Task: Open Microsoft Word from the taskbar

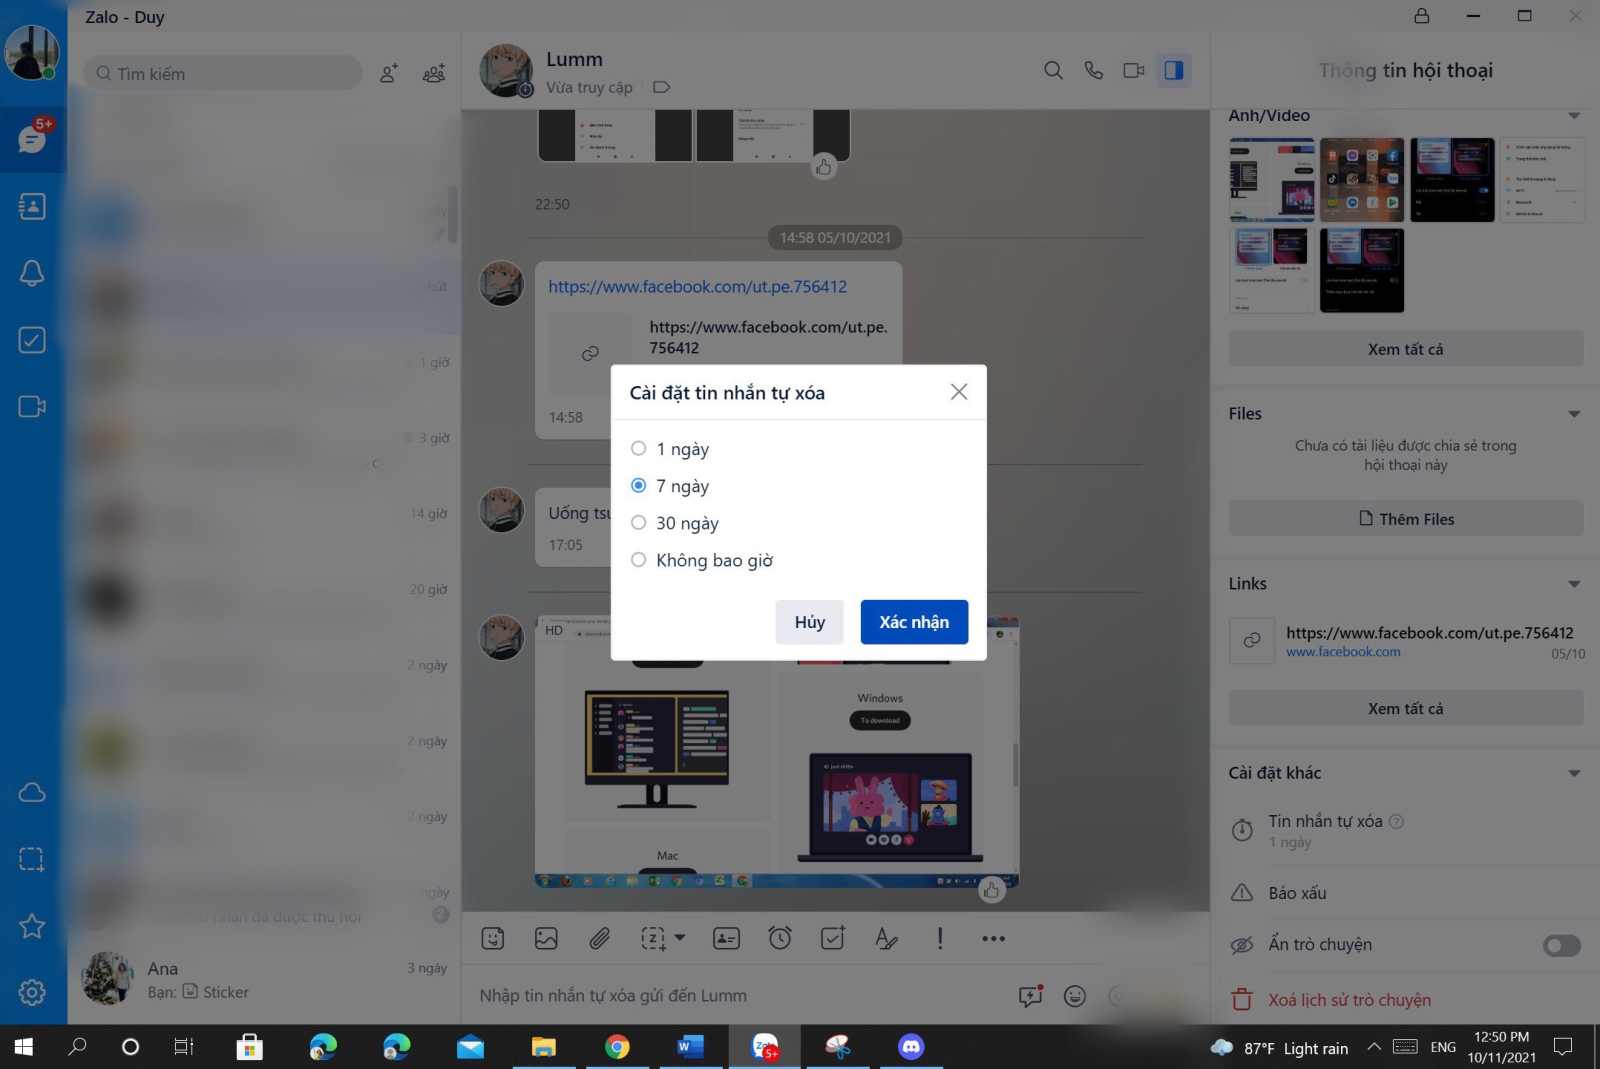Action: pyautogui.click(x=690, y=1046)
